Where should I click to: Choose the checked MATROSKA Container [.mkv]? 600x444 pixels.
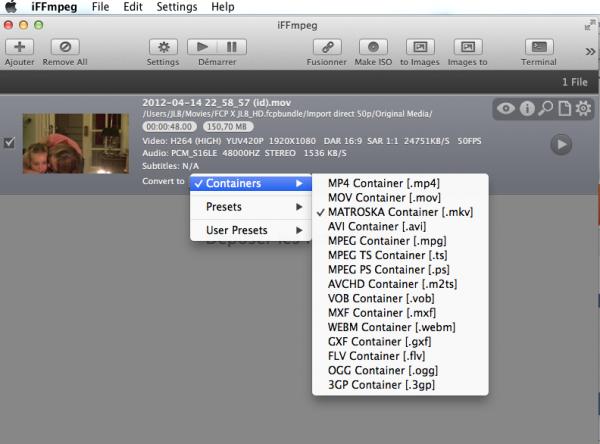point(400,212)
